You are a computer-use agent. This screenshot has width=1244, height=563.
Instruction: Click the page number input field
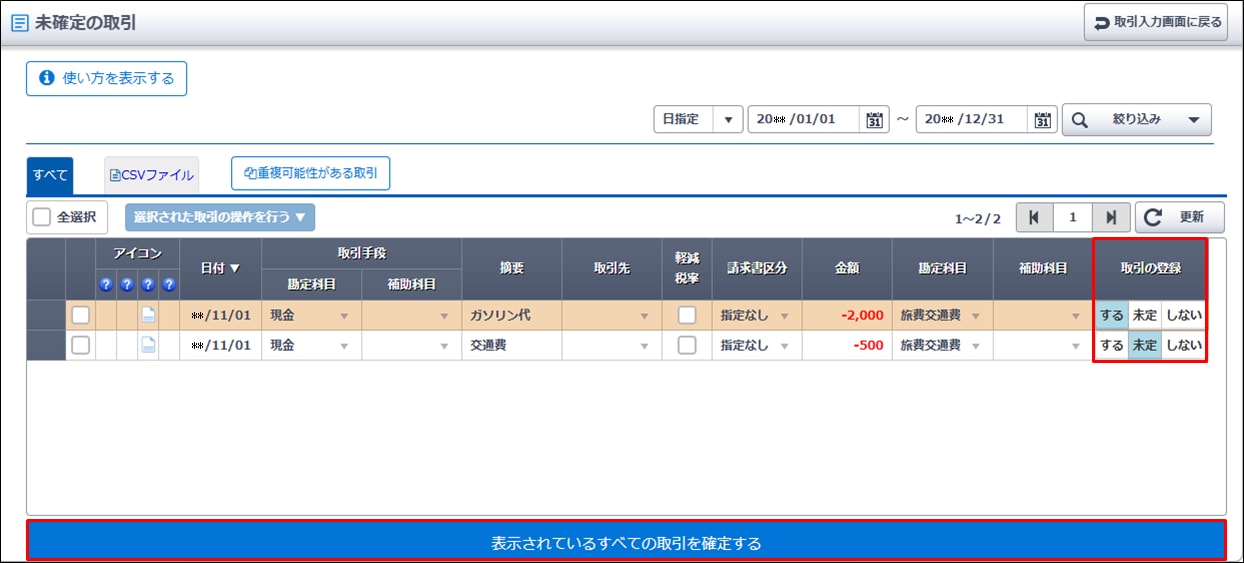1072,217
